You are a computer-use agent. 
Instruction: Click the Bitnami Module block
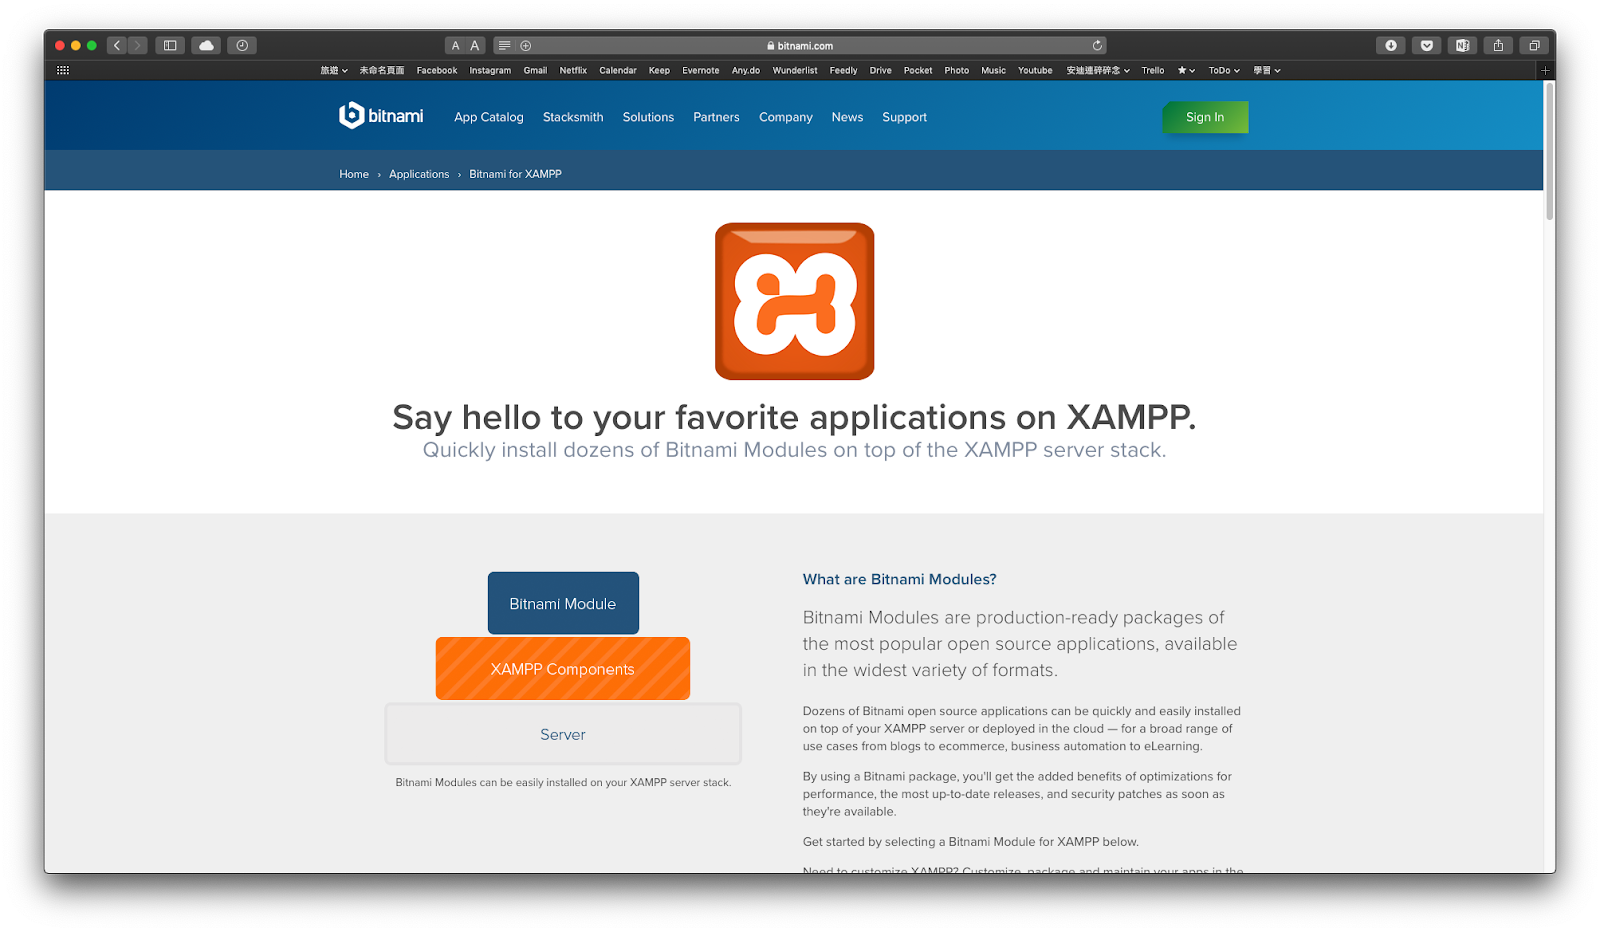(x=563, y=603)
